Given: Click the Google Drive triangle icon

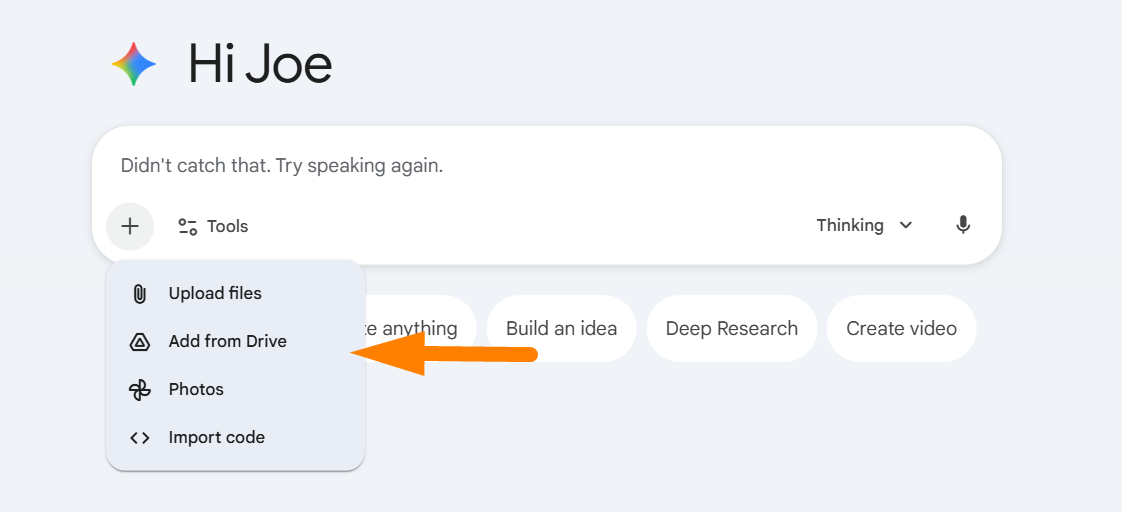Looking at the screenshot, I should [140, 342].
